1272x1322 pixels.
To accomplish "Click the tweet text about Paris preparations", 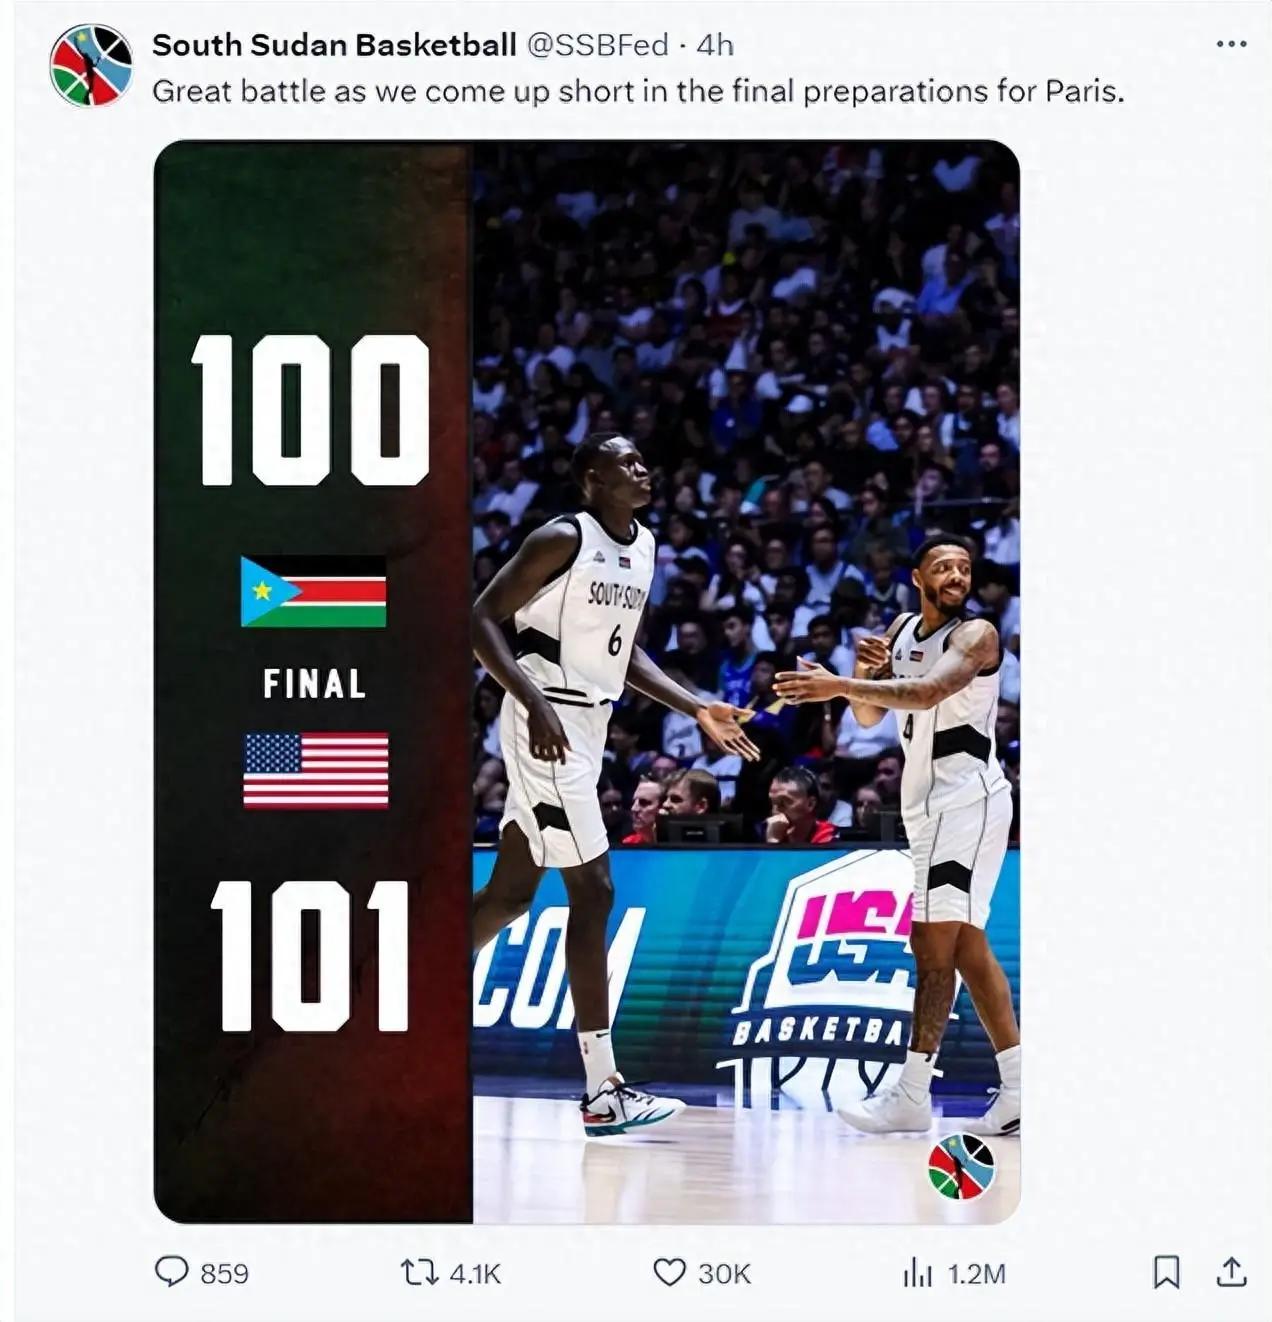I will (638, 92).
